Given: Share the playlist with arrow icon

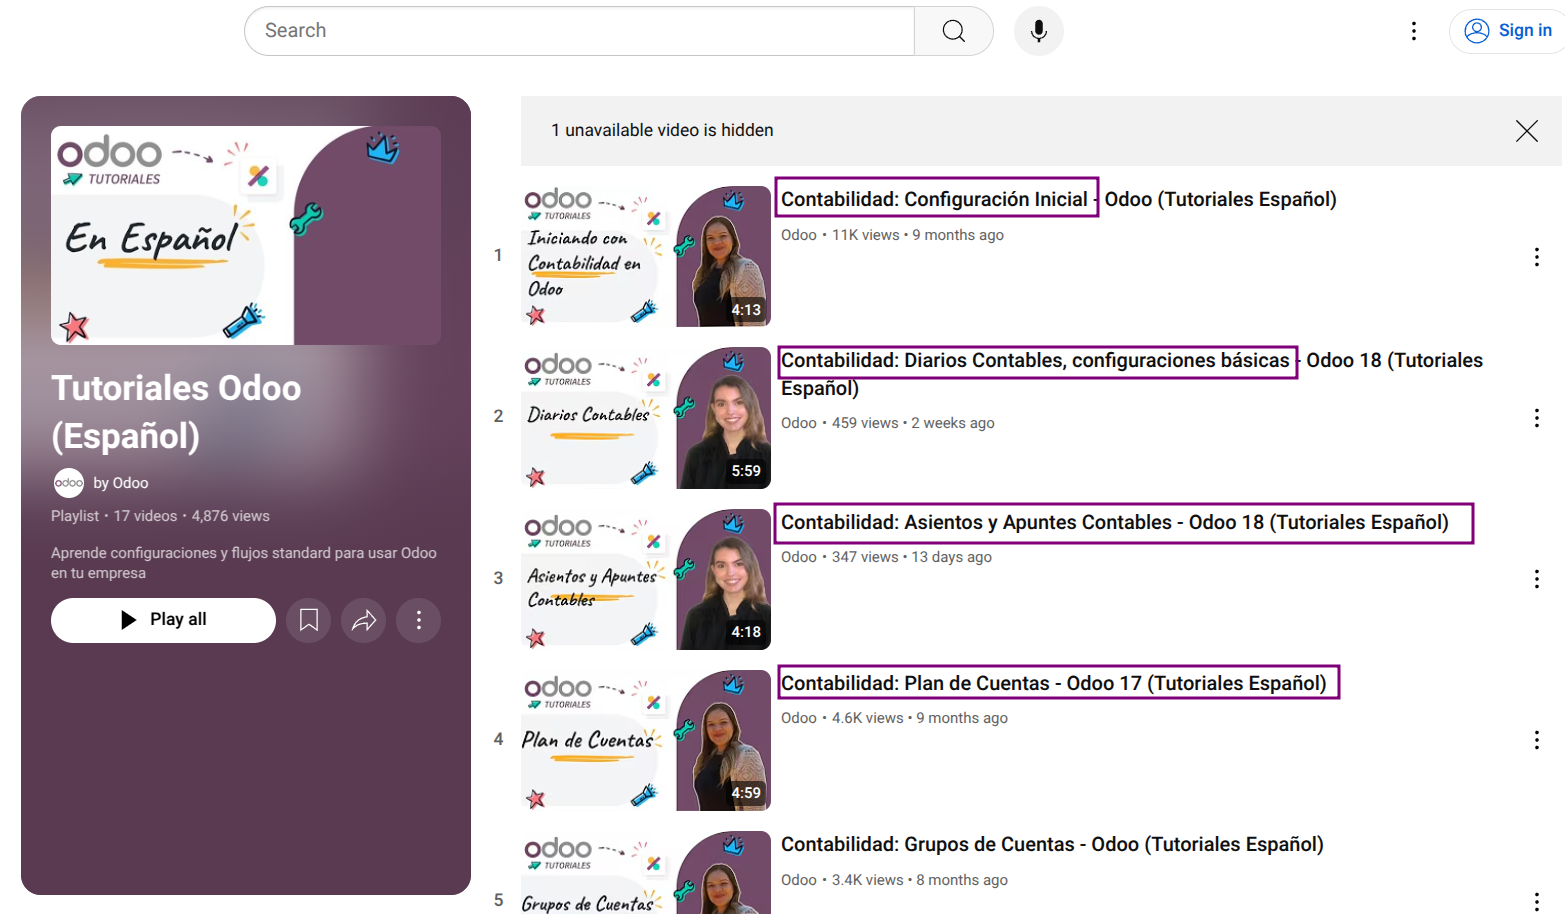Looking at the screenshot, I should [364, 620].
